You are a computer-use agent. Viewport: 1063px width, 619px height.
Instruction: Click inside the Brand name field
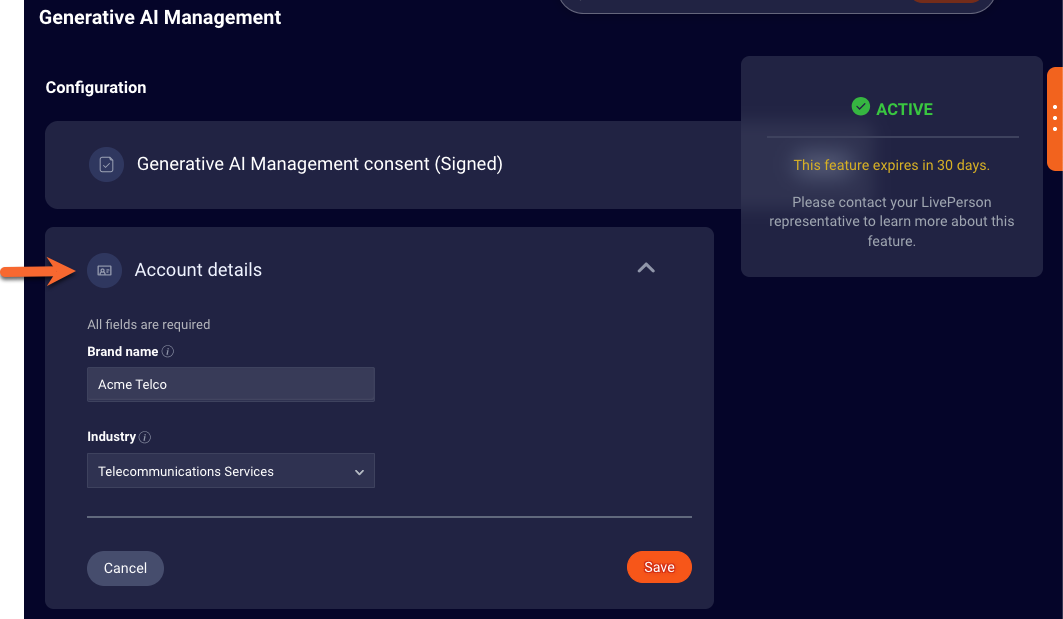pyautogui.click(x=230, y=384)
